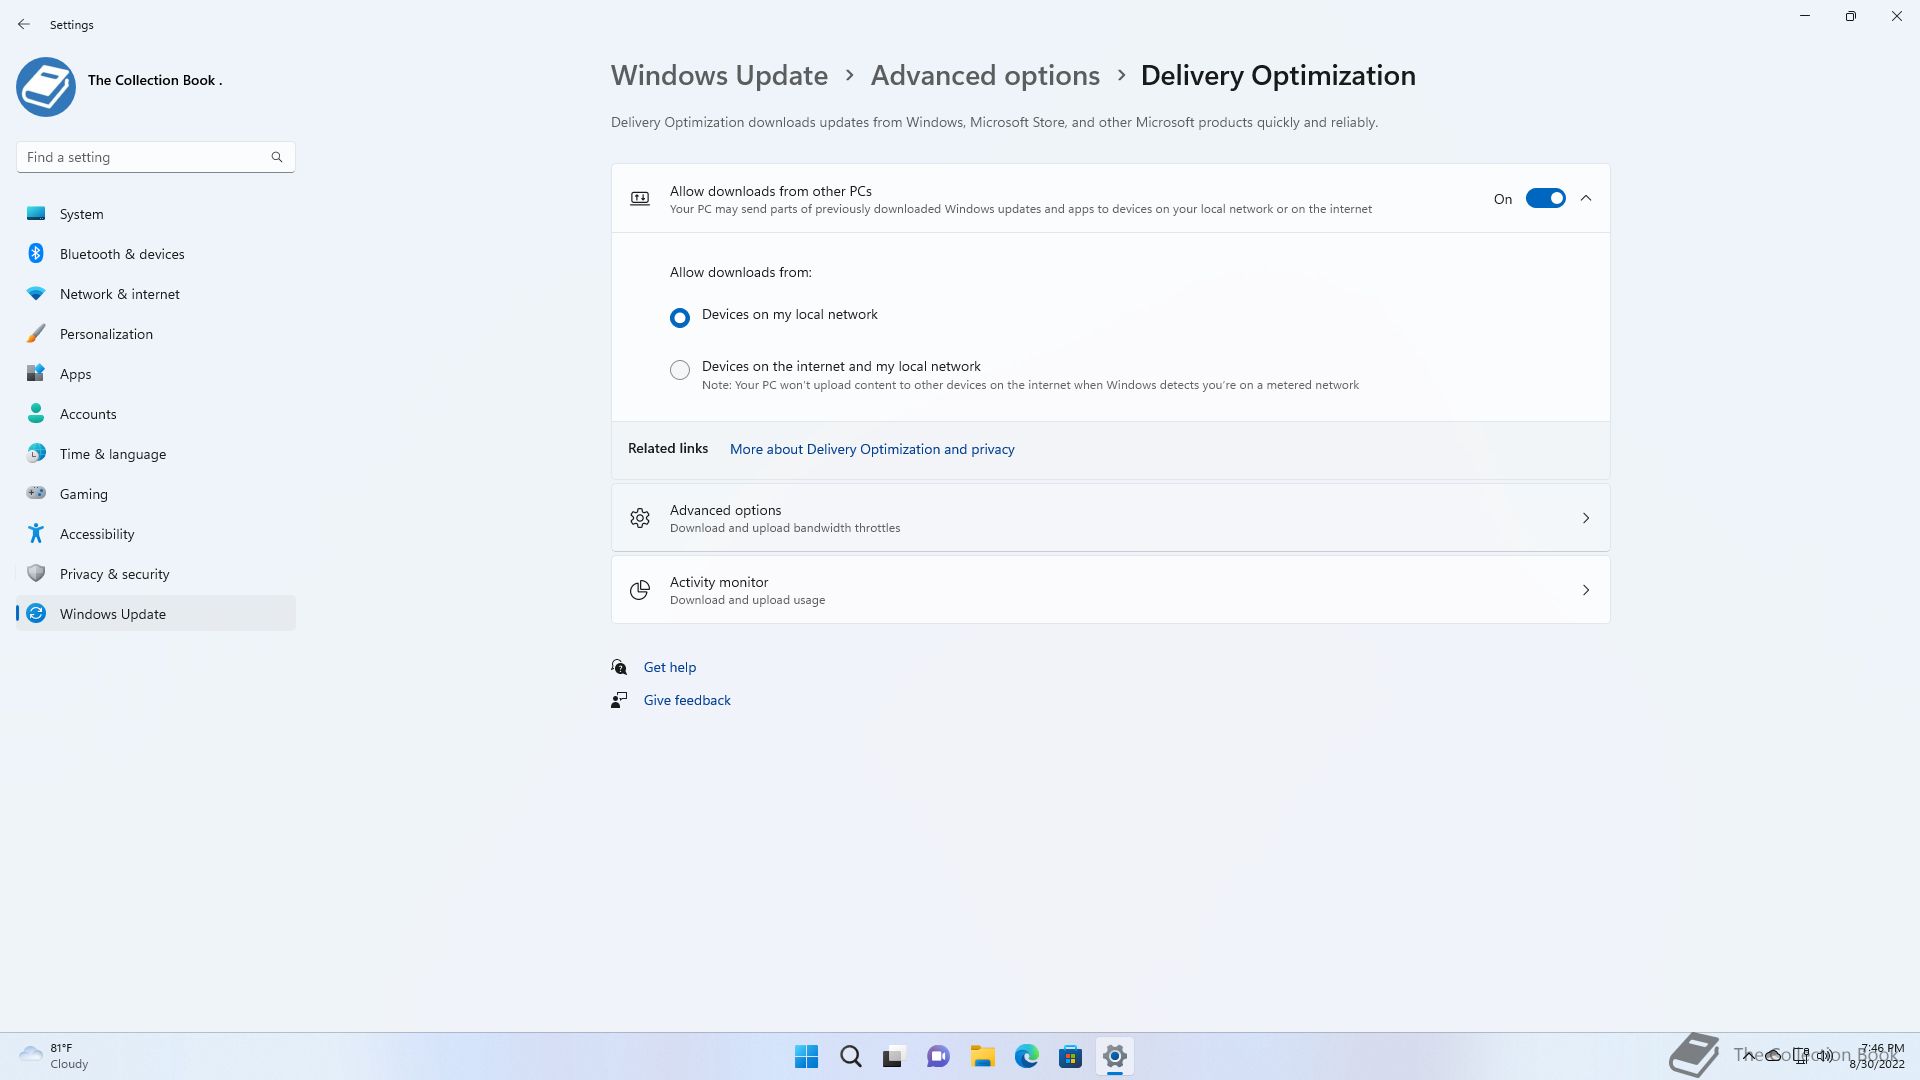Click the Get help icon
The image size is (1920, 1080).
[619, 667]
